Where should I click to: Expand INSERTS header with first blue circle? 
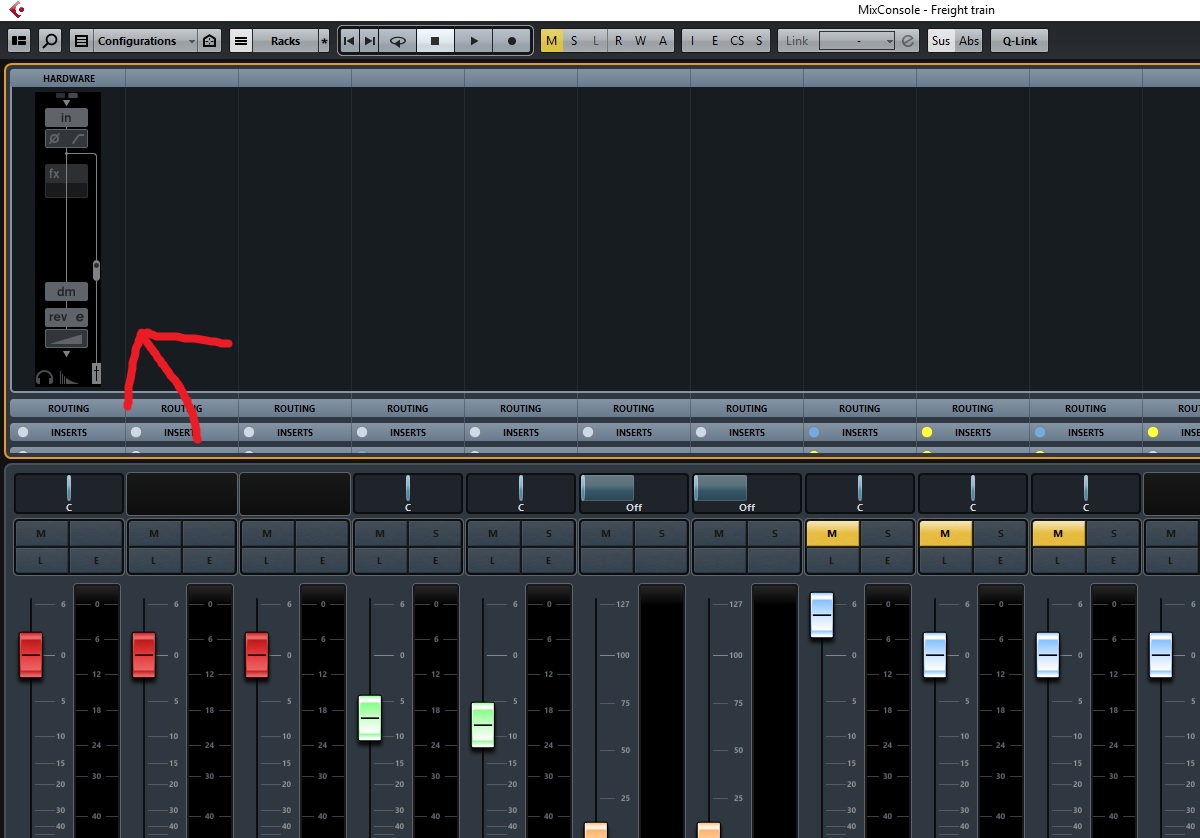click(860, 432)
